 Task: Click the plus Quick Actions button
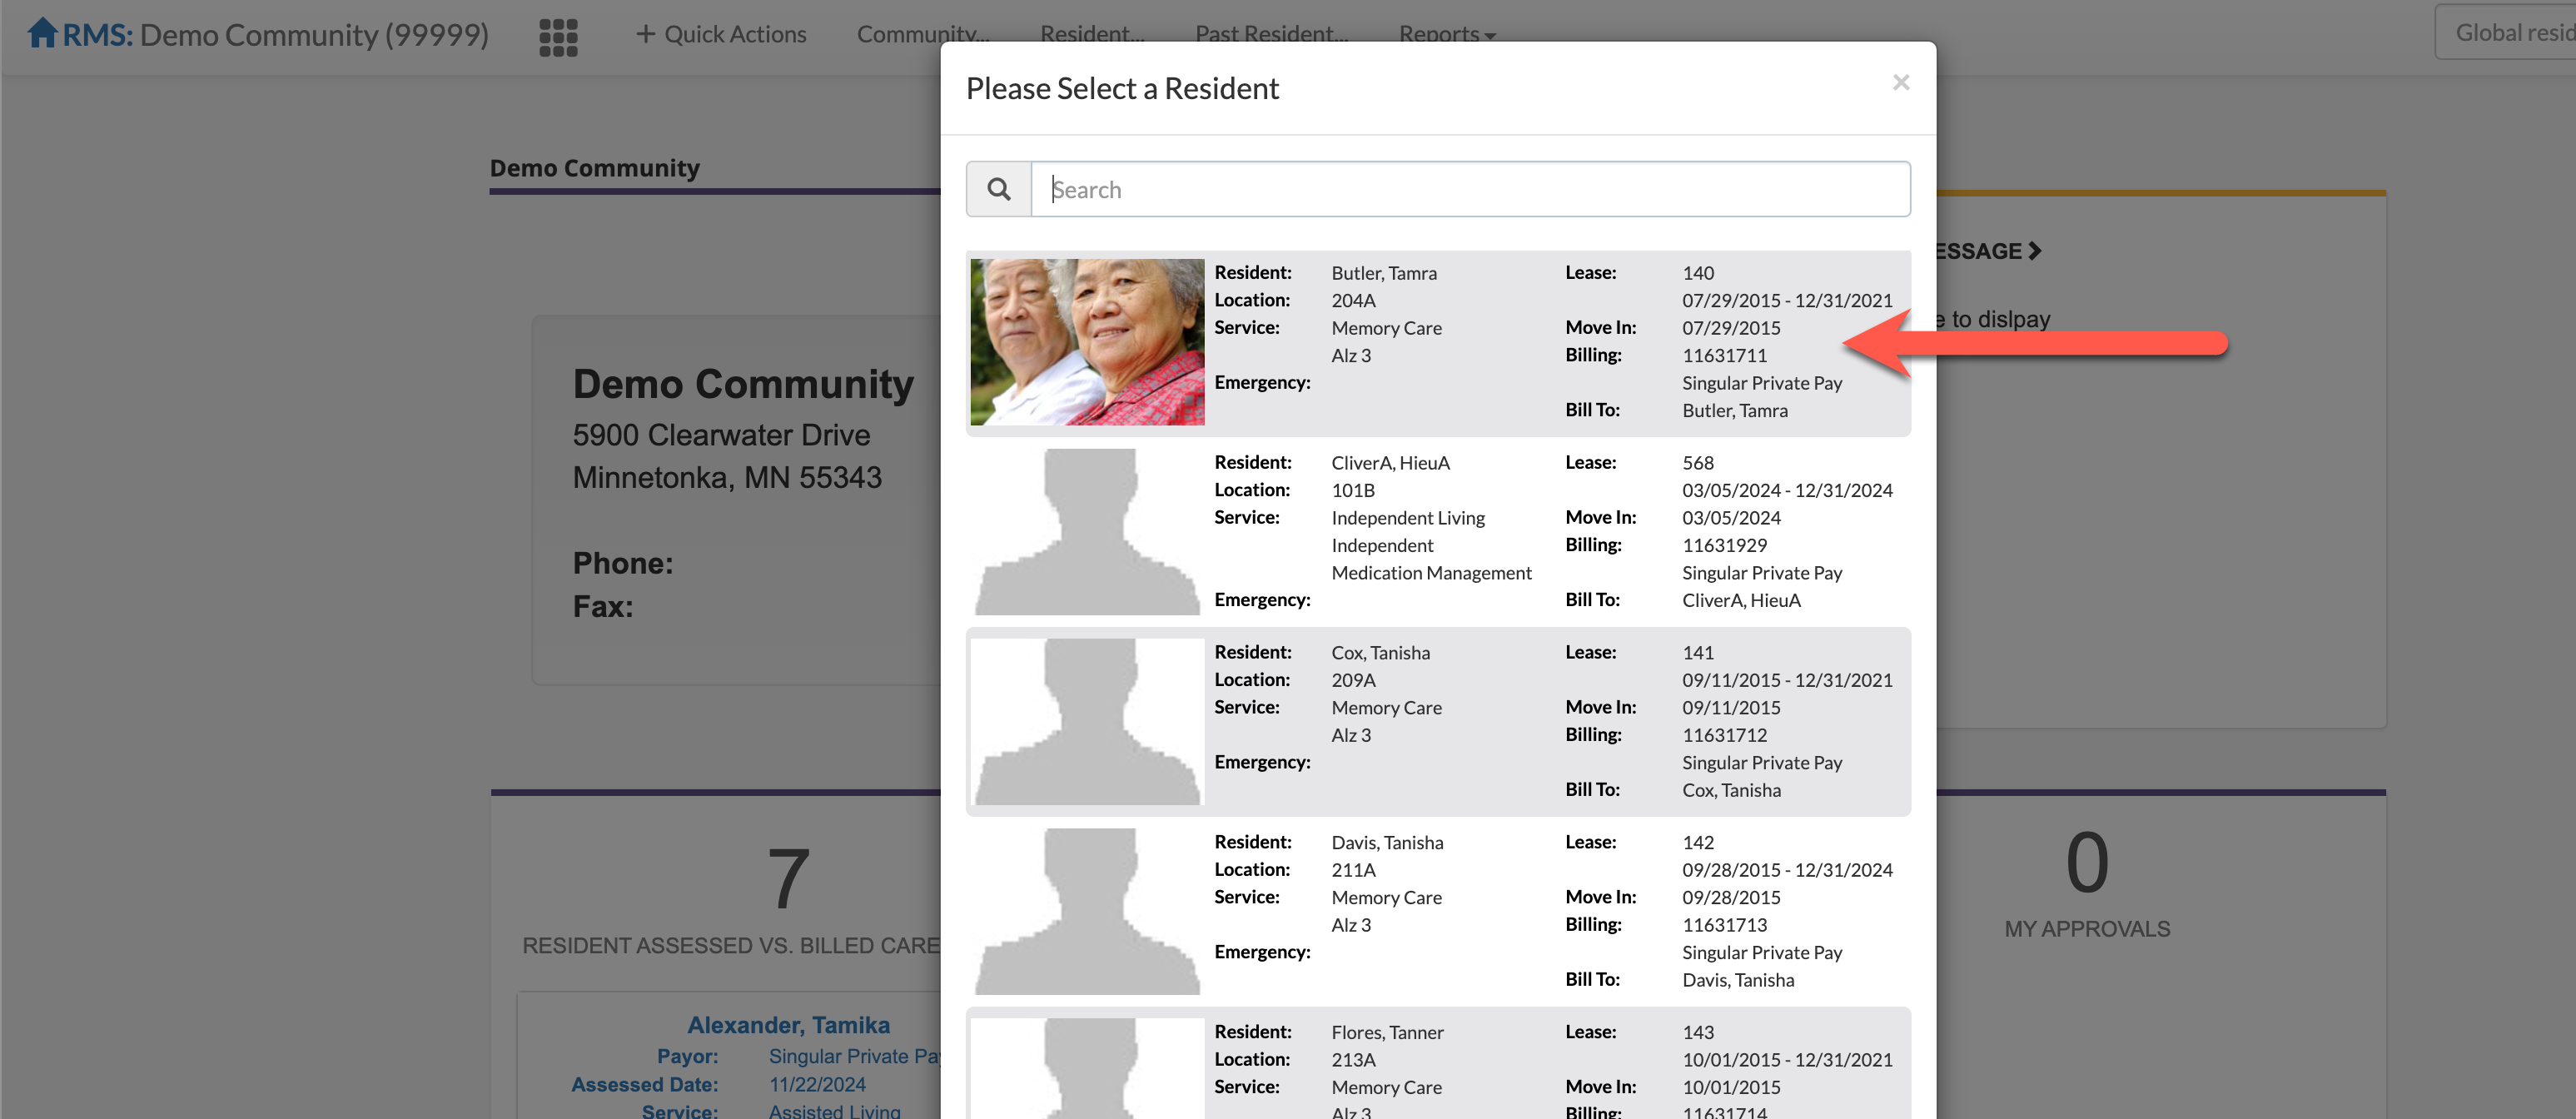click(721, 34)
